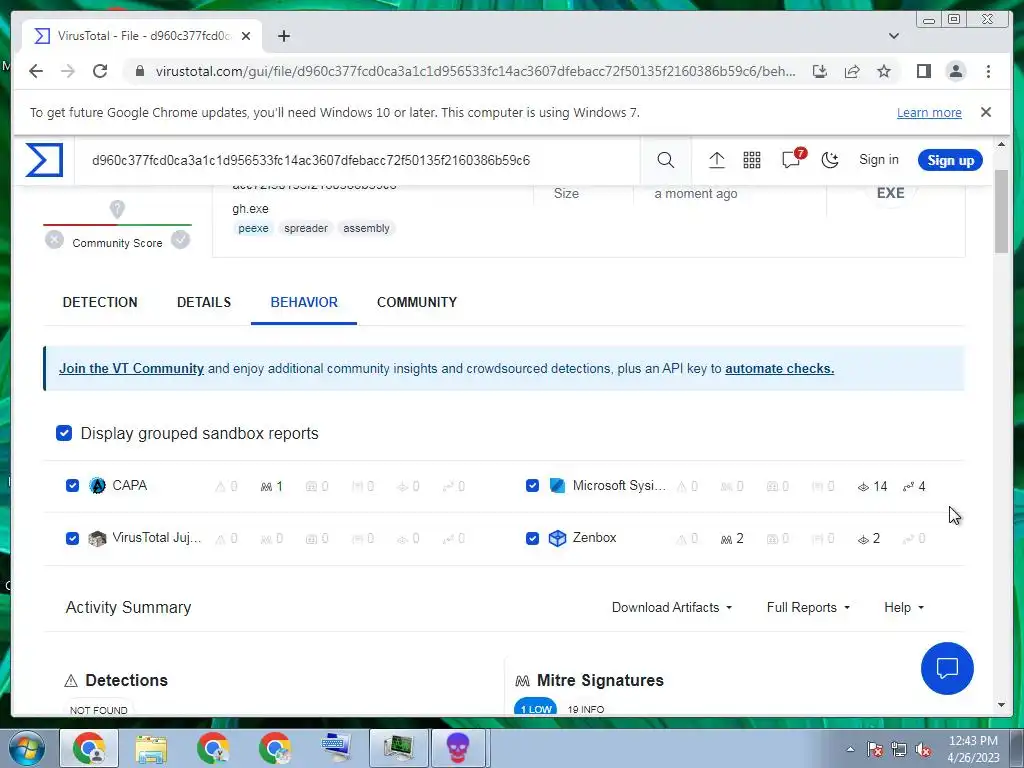Go back with the browser back arrow
Image resolution: width=1024 pixels, height=768 pixels.
pyautogui.click(x=36, y=71)
